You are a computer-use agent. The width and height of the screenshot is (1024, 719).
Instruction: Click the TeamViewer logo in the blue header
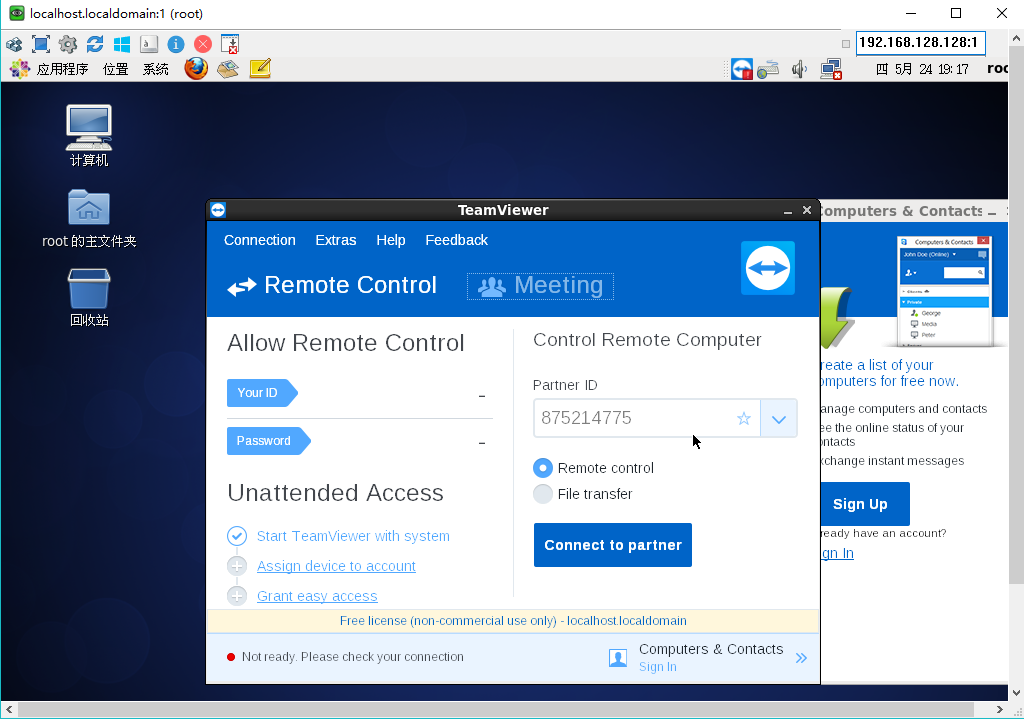(768, 268)
